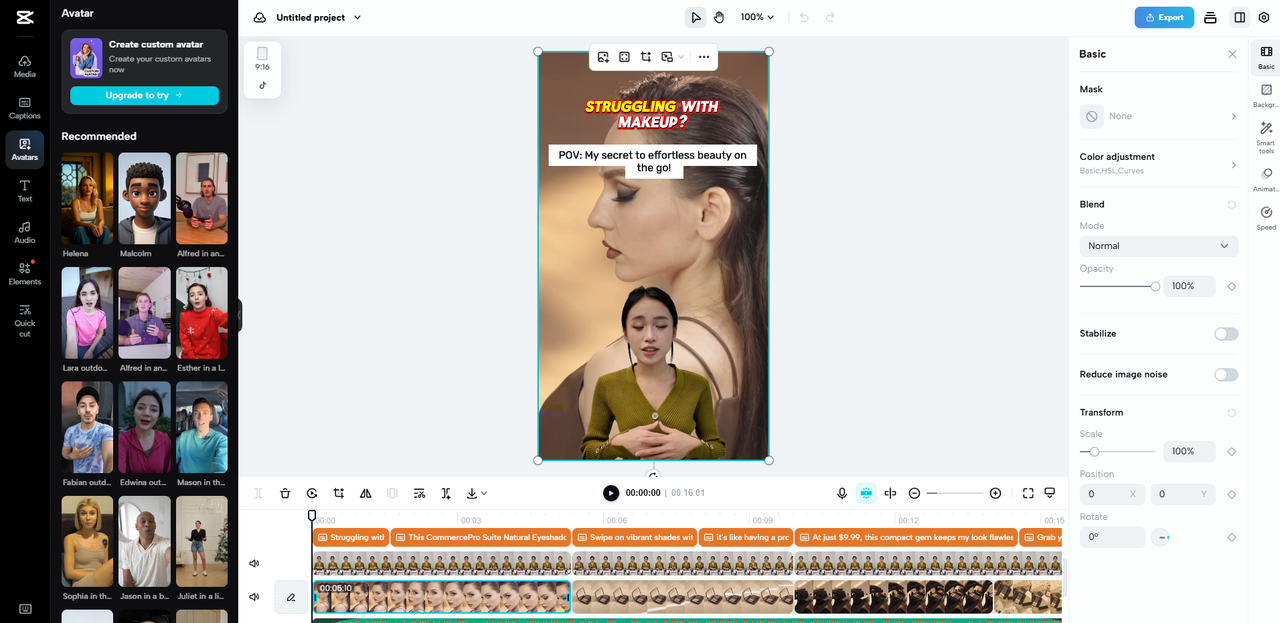Screen dimensions: 1280x623
Task: Click timeline zoom out minus button
Action: tap(914, 493)
